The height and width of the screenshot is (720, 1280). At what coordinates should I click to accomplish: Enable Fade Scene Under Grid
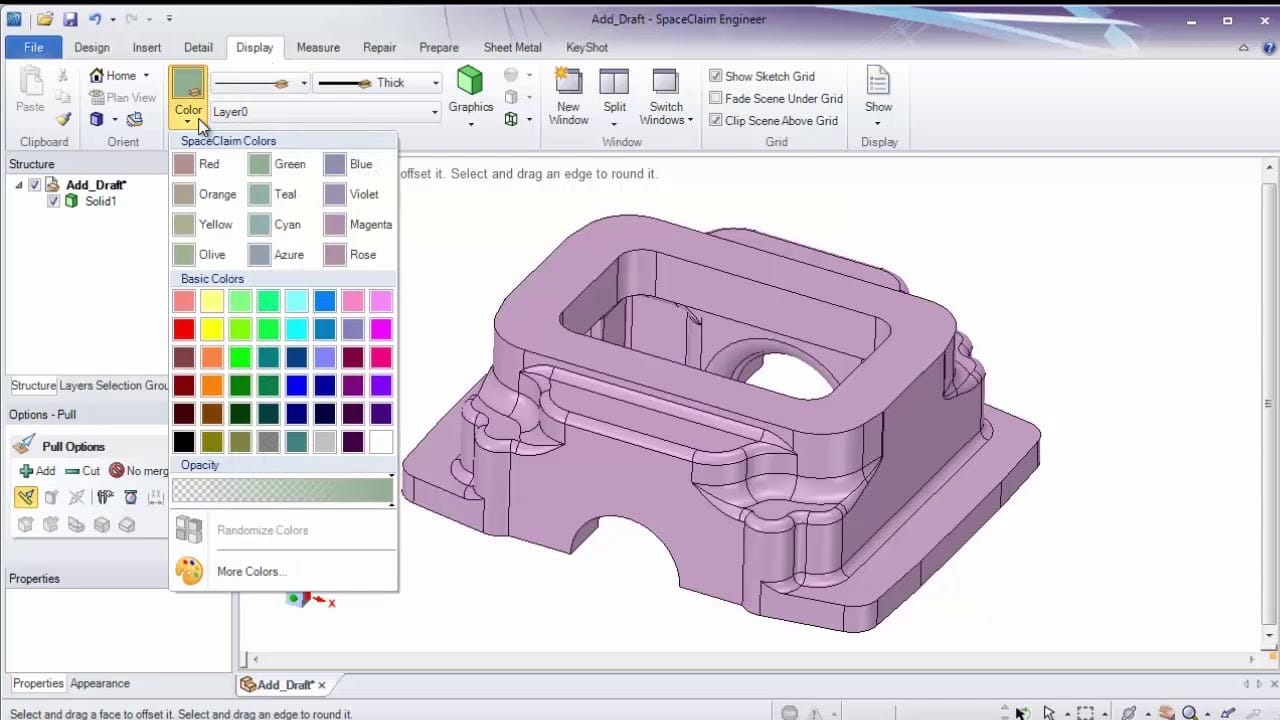point(716,98)
